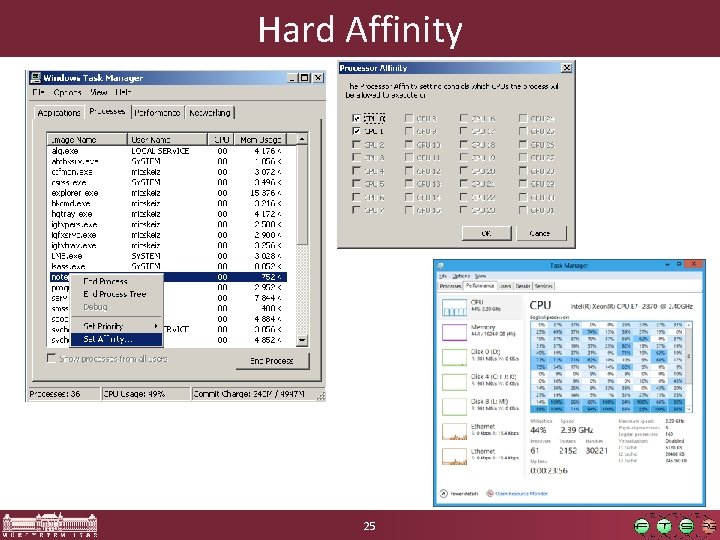Check the CPU 13 checkbox

pyautogui.click(x=409, y=184)
